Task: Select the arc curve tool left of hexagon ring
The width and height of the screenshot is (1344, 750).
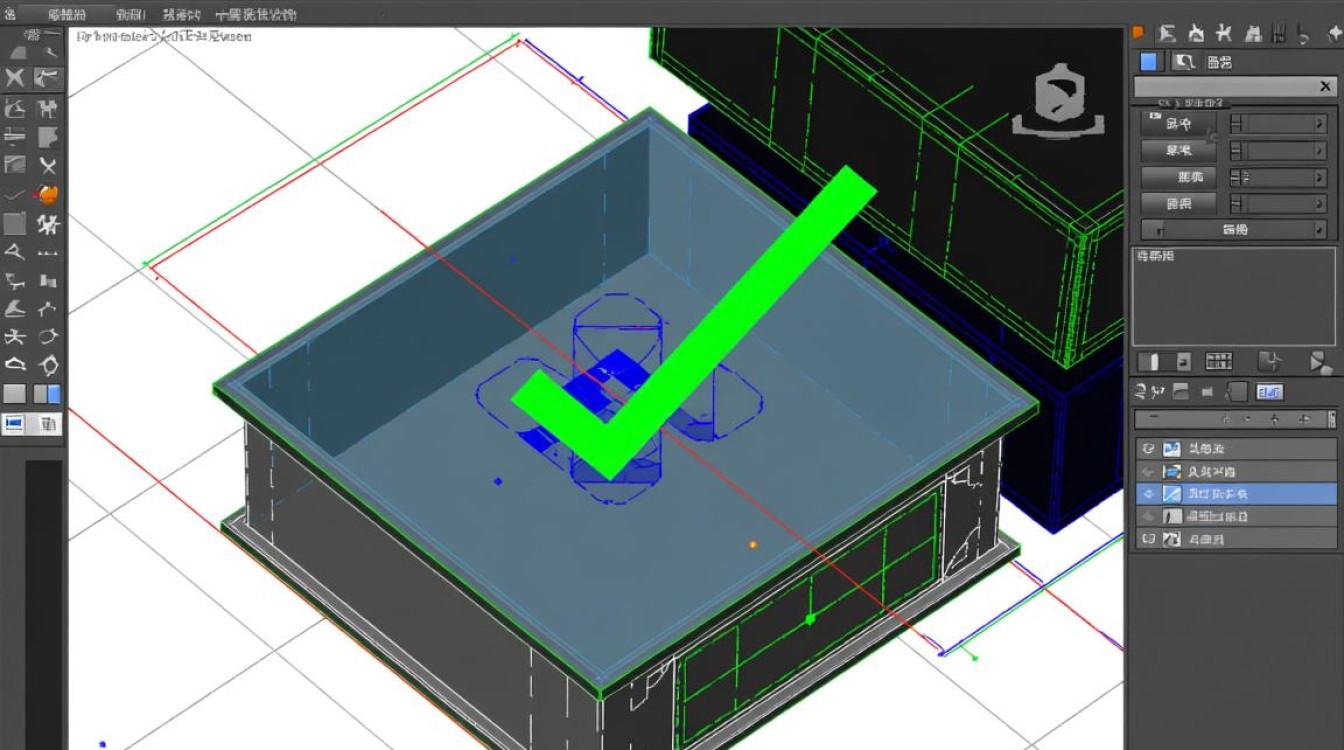Action: coord(15,365)
